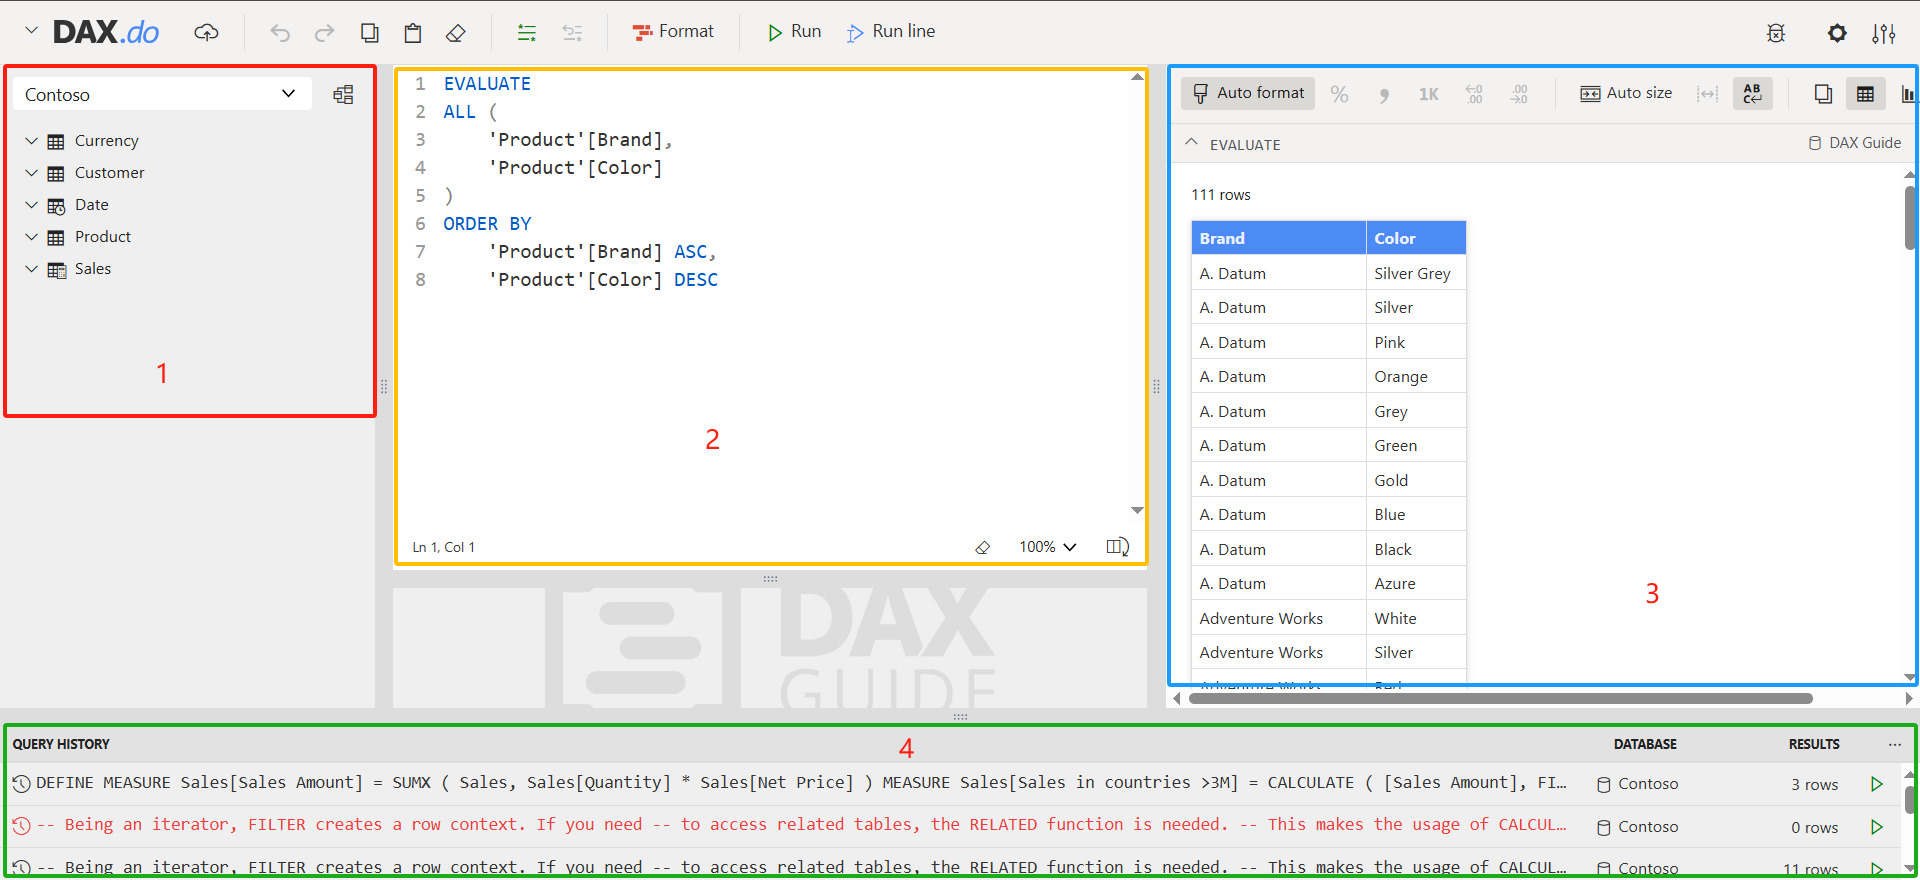This screenshot has height=880, width=1920.
Task: Format the DAX query with Format
Action: pos(673,32)
